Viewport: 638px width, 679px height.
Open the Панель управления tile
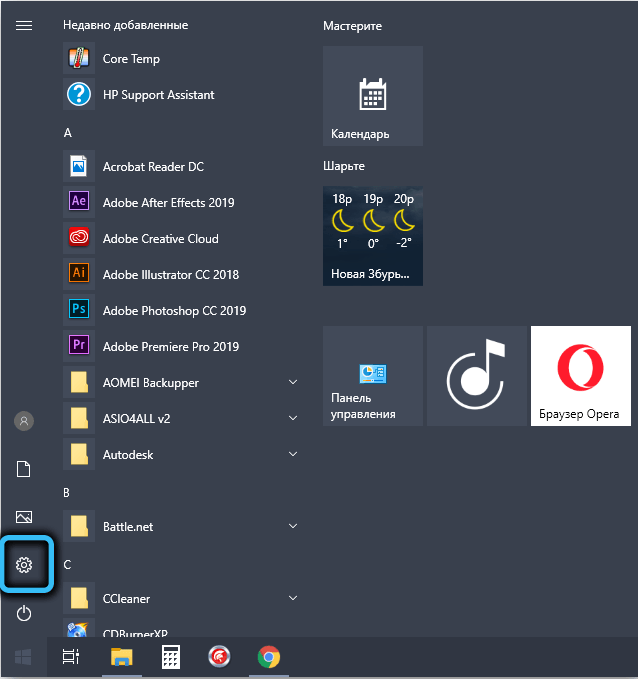373,376
